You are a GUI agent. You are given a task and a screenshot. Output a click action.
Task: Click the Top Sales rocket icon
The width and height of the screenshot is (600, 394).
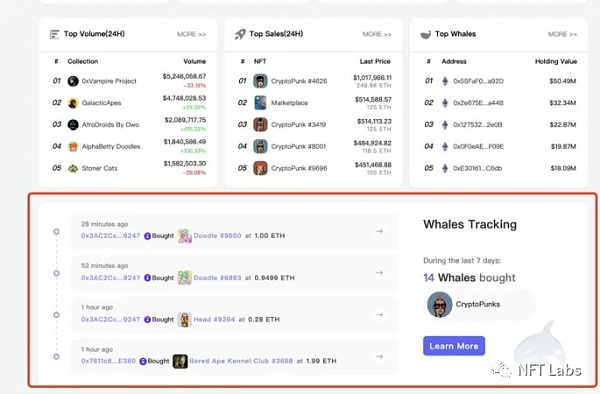240,34
